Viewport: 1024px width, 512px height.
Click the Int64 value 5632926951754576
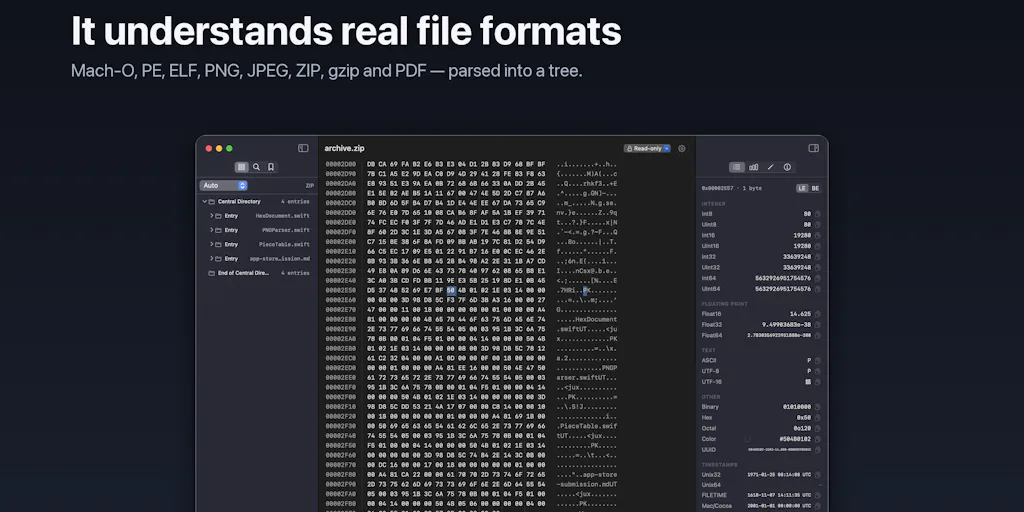pyautogui.click(x=783, y=278)
